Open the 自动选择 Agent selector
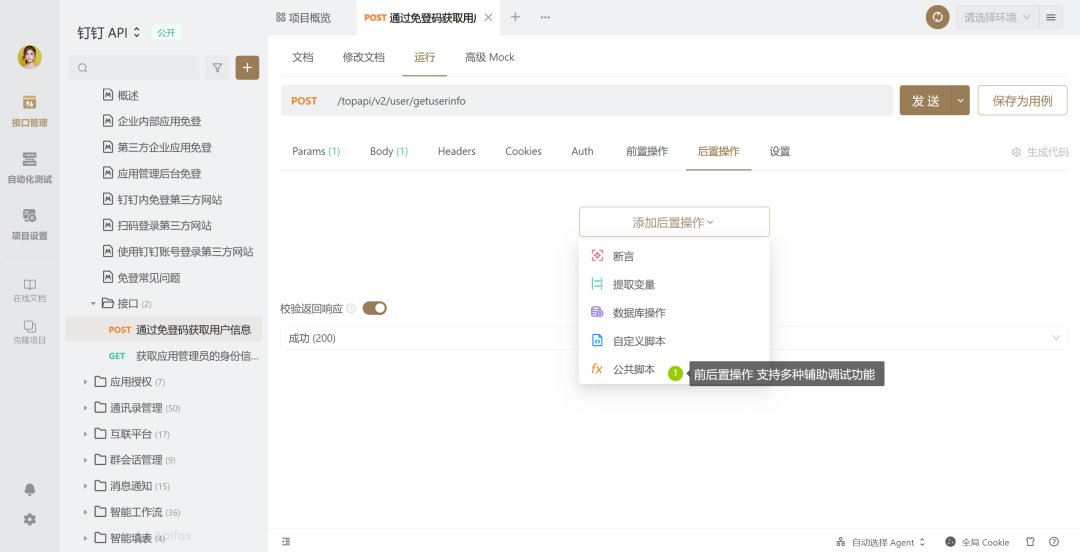Image resolution: width=1080 pixels, height=552 pixels. point(881,542)
